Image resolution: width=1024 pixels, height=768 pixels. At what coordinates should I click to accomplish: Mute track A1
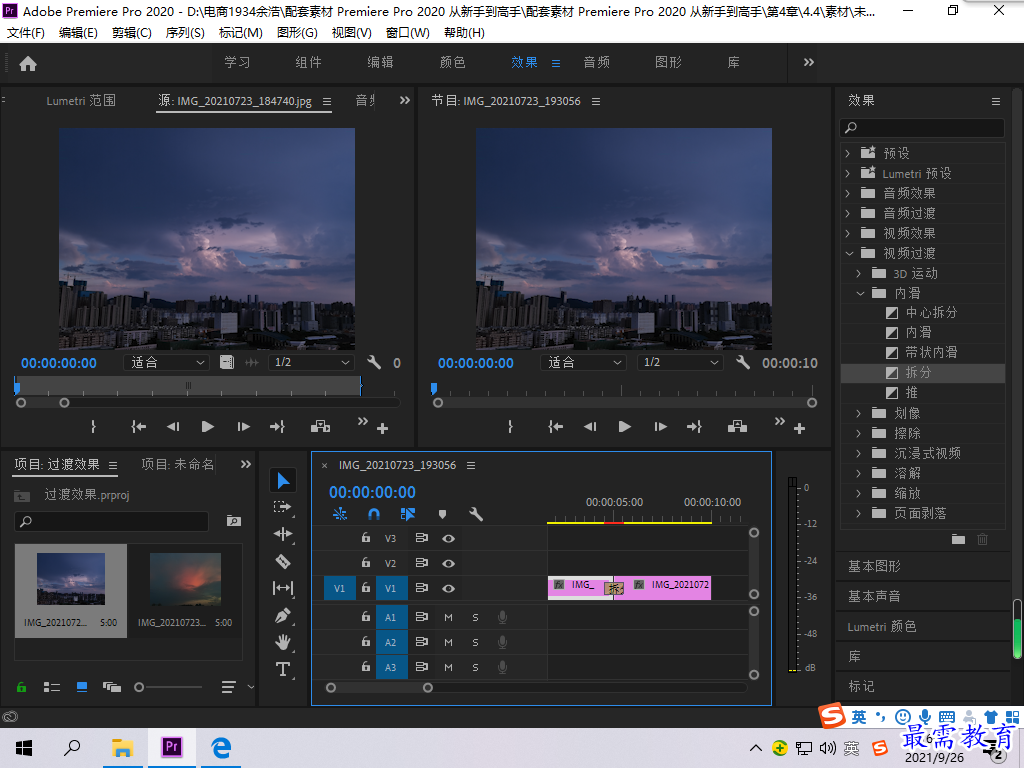[448, 617]
